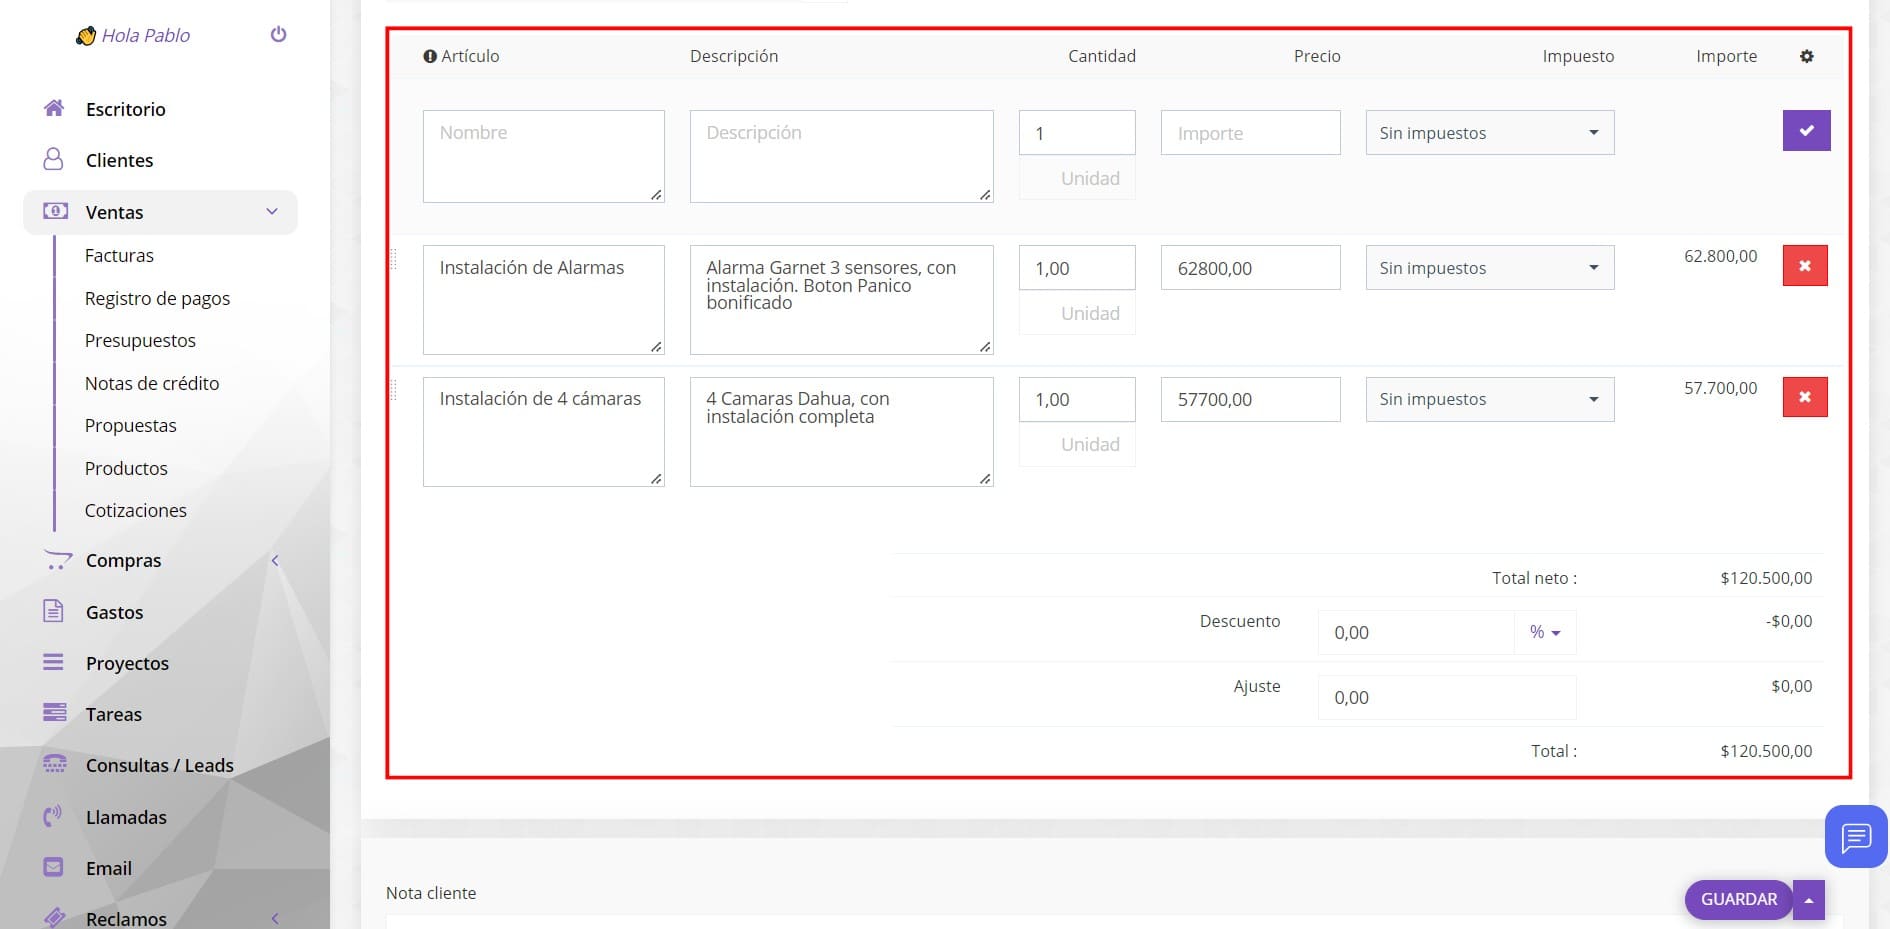
Task: Click the Tareas list icon
Action: coord(55,713)
